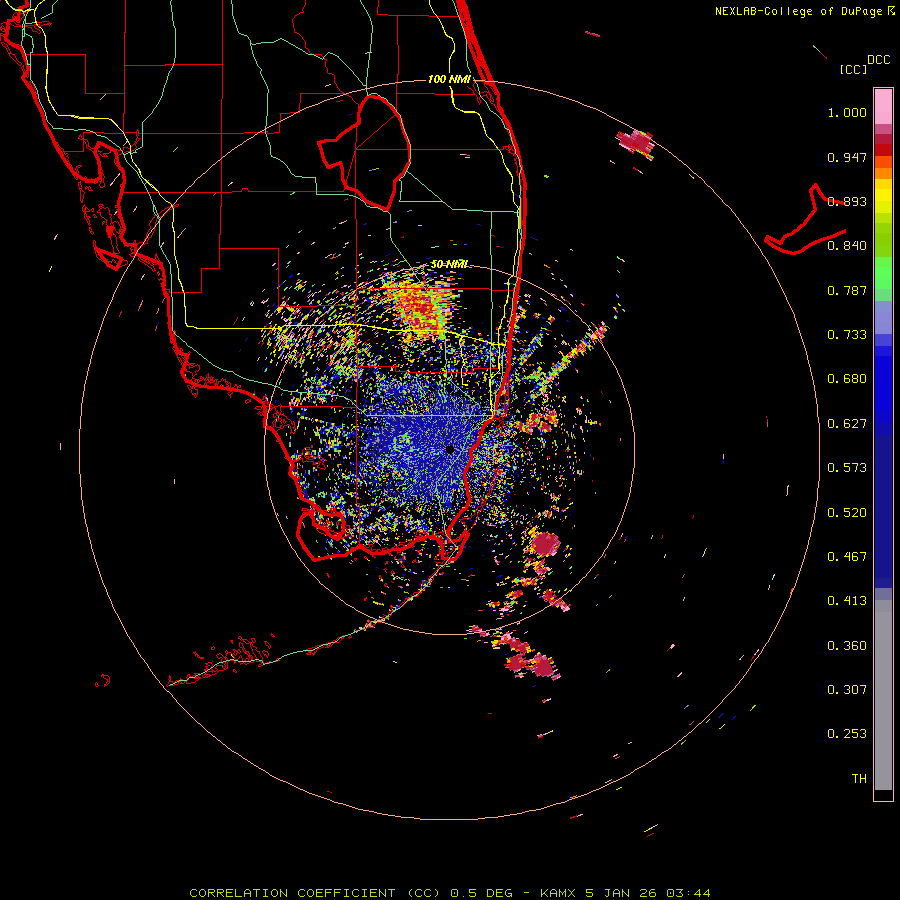Click inside the Lake Okeechobee outline
Viewport: 900px width, 900px height.
pyautogui.click(x=374, y=152)
